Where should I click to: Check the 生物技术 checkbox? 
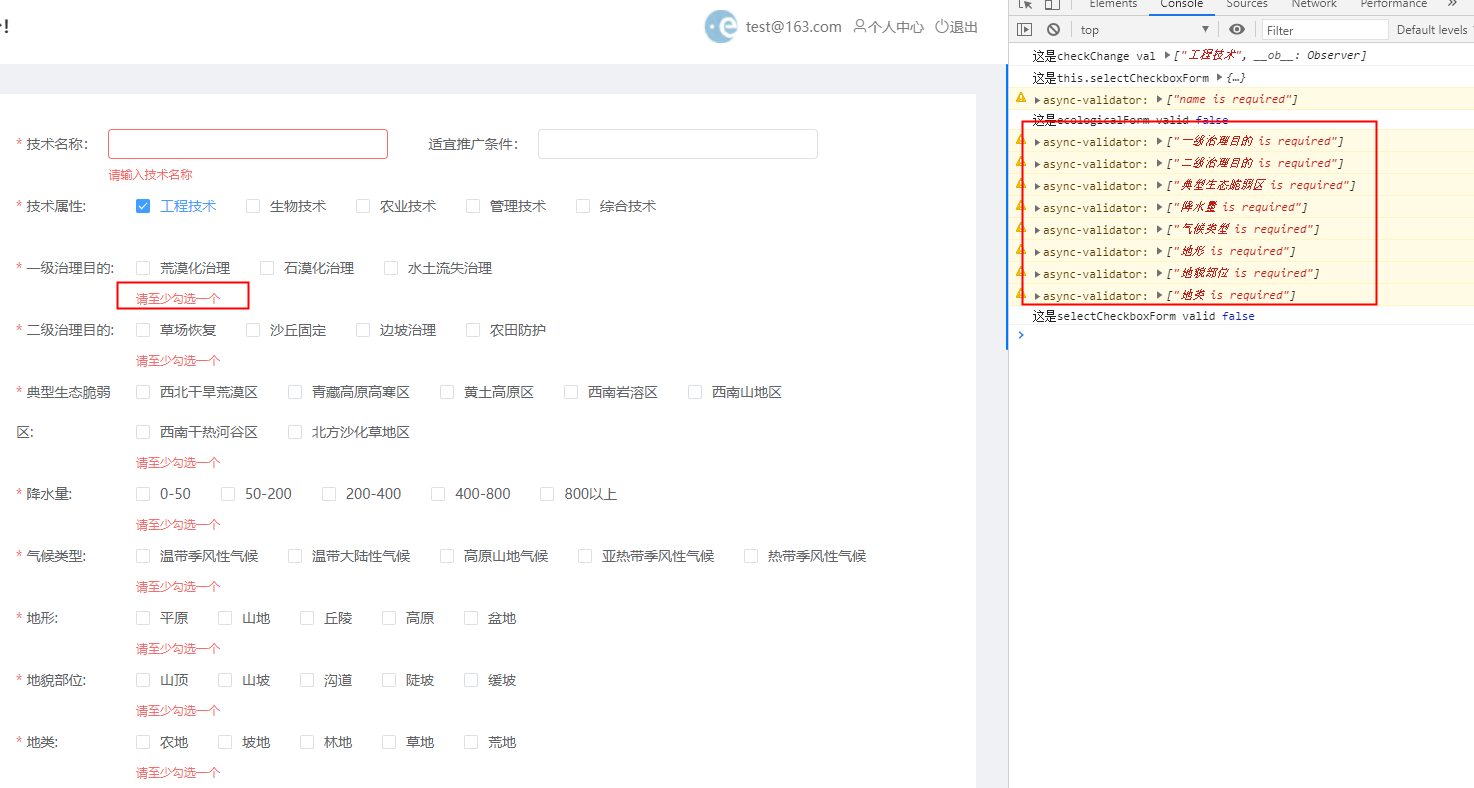tap(253, 206)
